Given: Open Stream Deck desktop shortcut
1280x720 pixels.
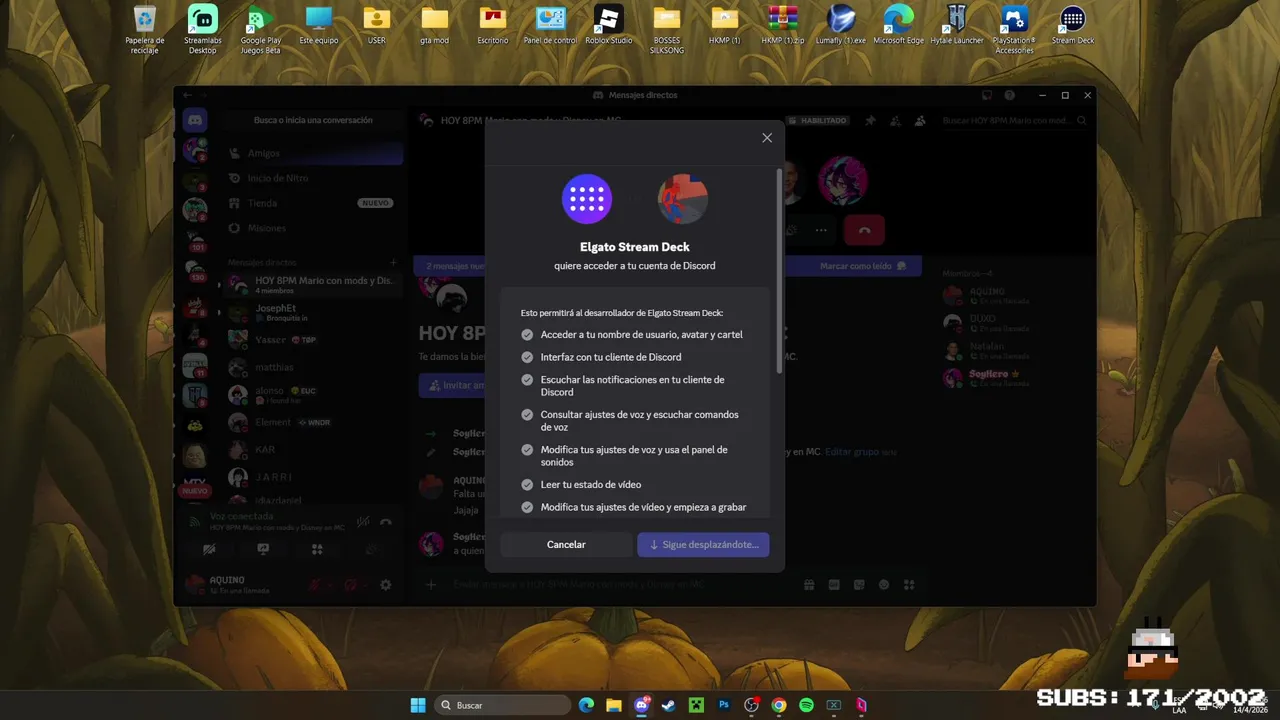Looking at the screenshot, I should coord(1073,25).
